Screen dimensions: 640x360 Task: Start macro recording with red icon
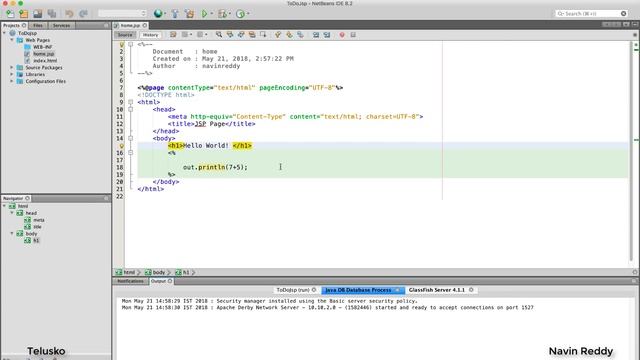[x=342, y=35]
